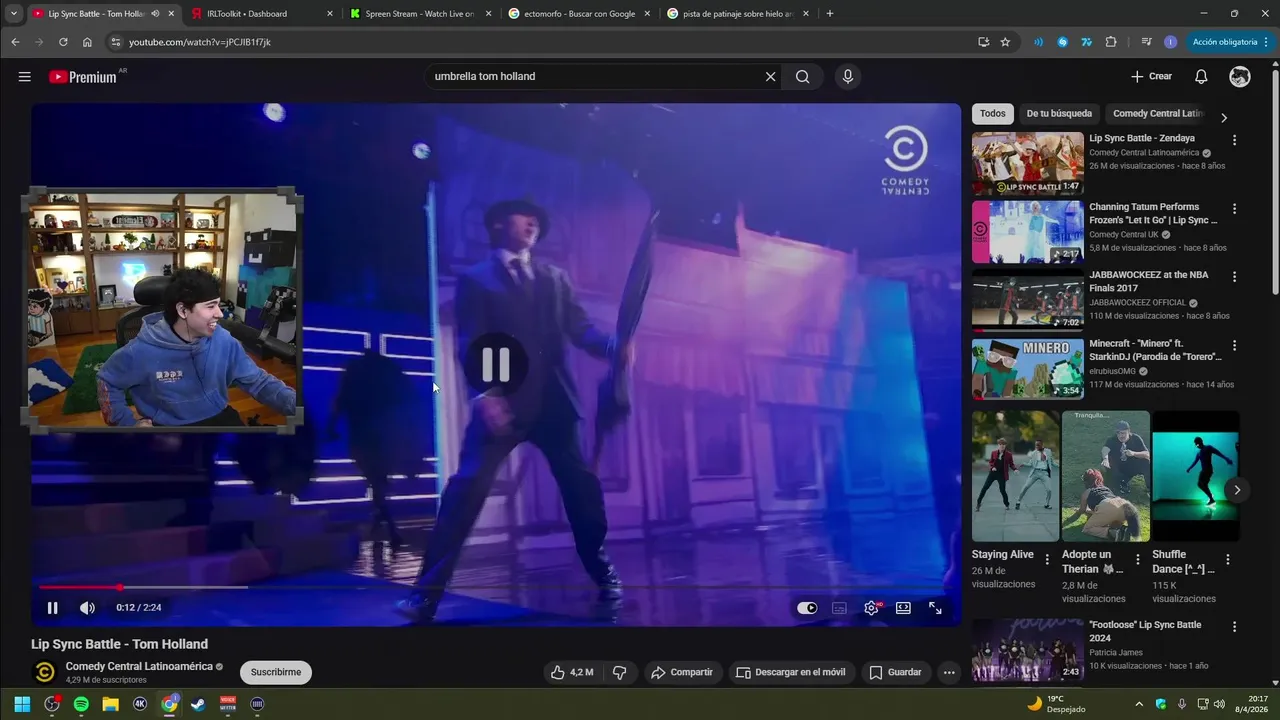Toggle the autoplay switch in the player
The height and width of the screenshot is (720, 1280).
tap(807, 607)
